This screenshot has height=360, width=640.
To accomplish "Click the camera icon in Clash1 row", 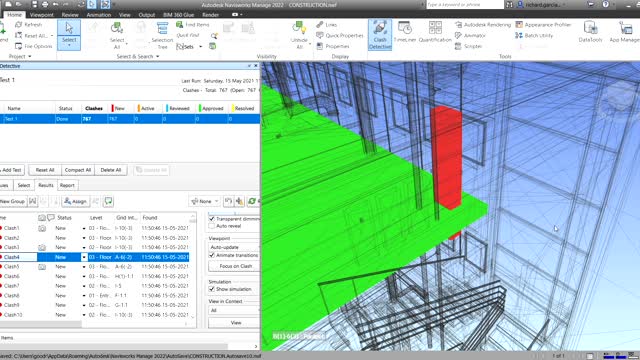I will (x=42, y=228).
